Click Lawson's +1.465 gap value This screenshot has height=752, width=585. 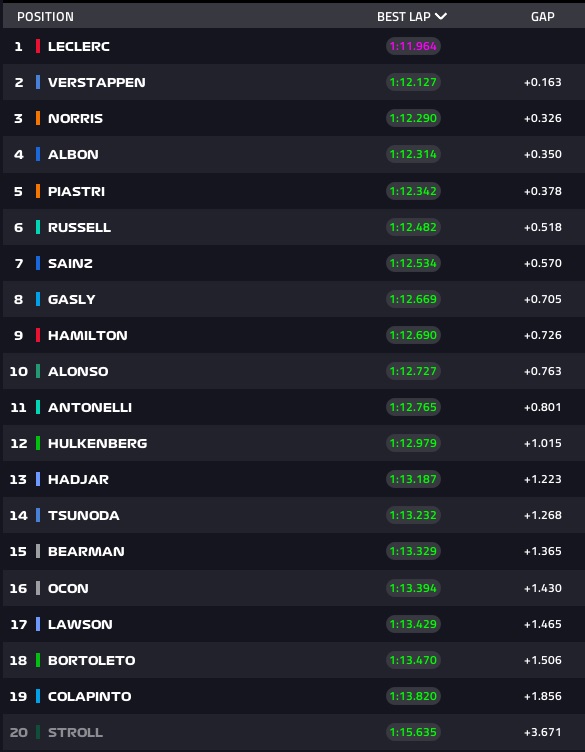(542, 624)
